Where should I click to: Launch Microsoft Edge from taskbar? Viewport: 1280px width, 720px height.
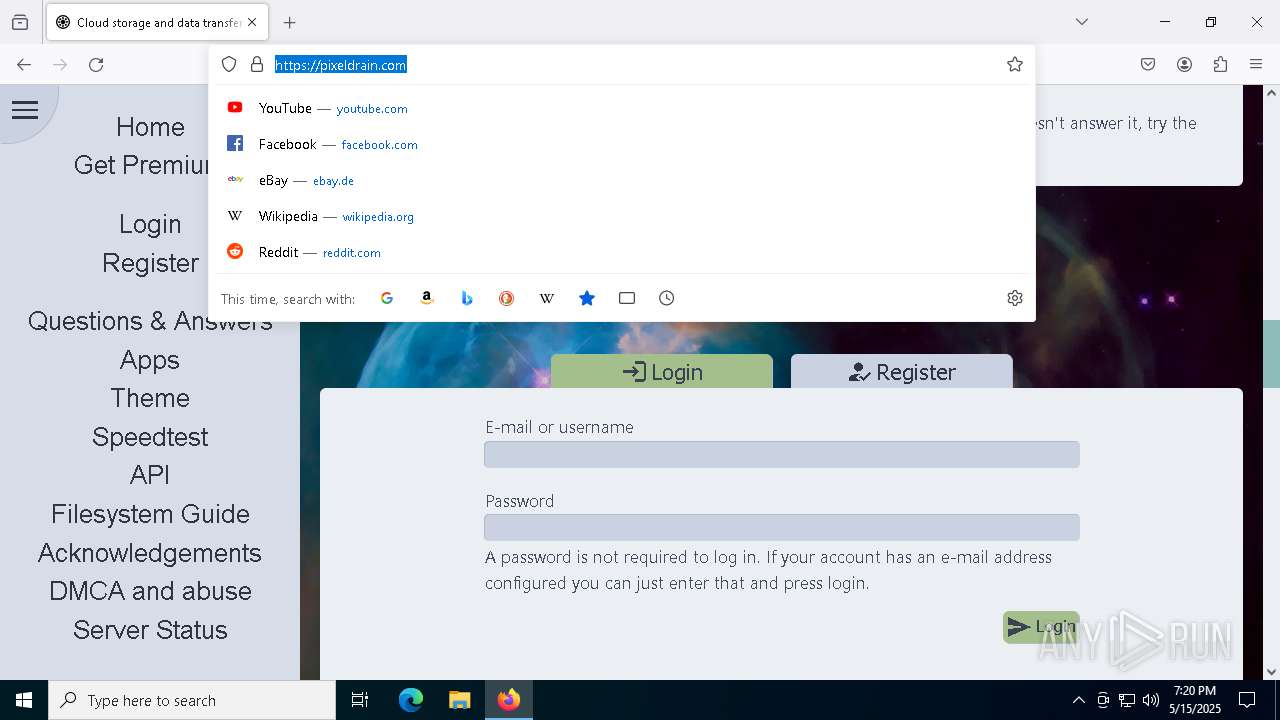click(411, 700)
